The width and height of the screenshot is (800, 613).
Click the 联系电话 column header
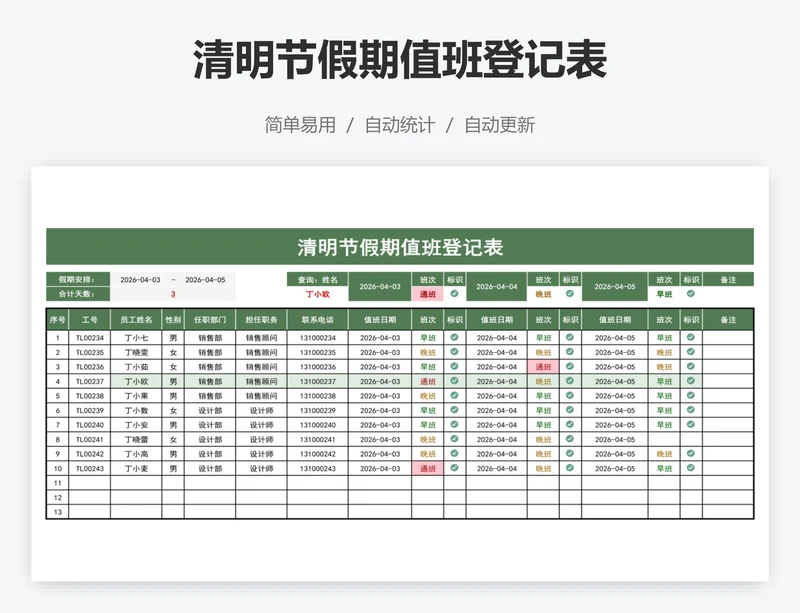point(317,320)
